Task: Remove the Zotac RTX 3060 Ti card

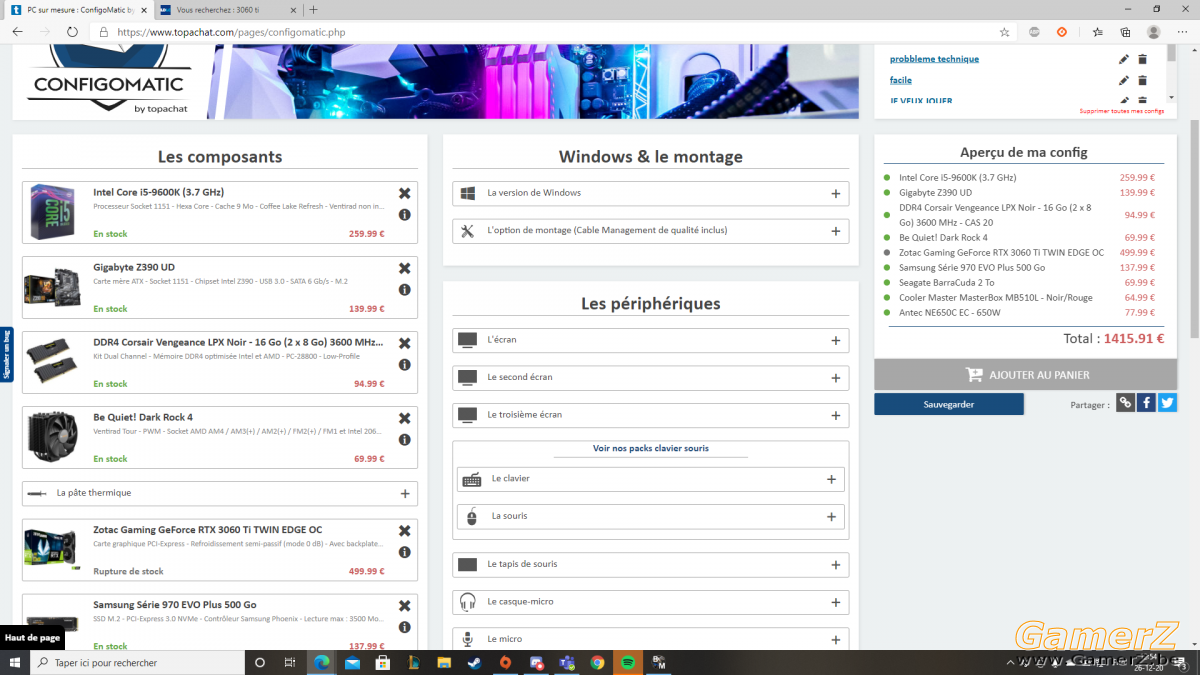Action: (404, 531)
